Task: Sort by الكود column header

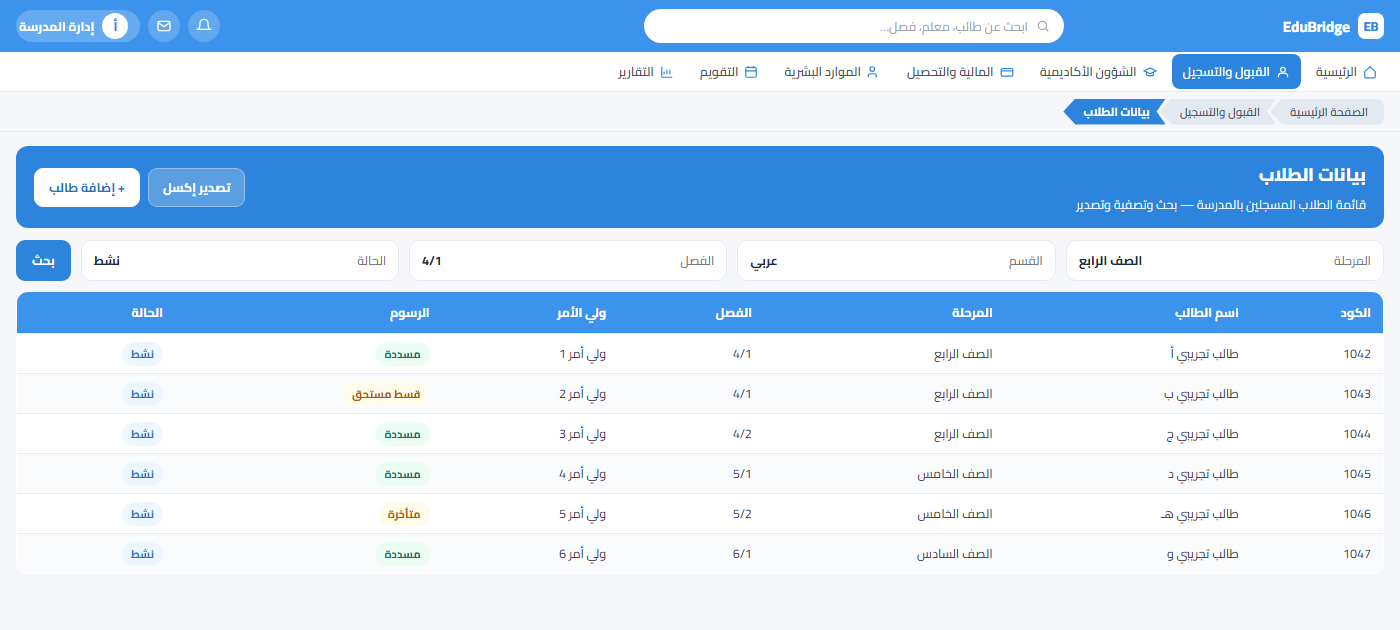Action: [x=1355, y=313]
